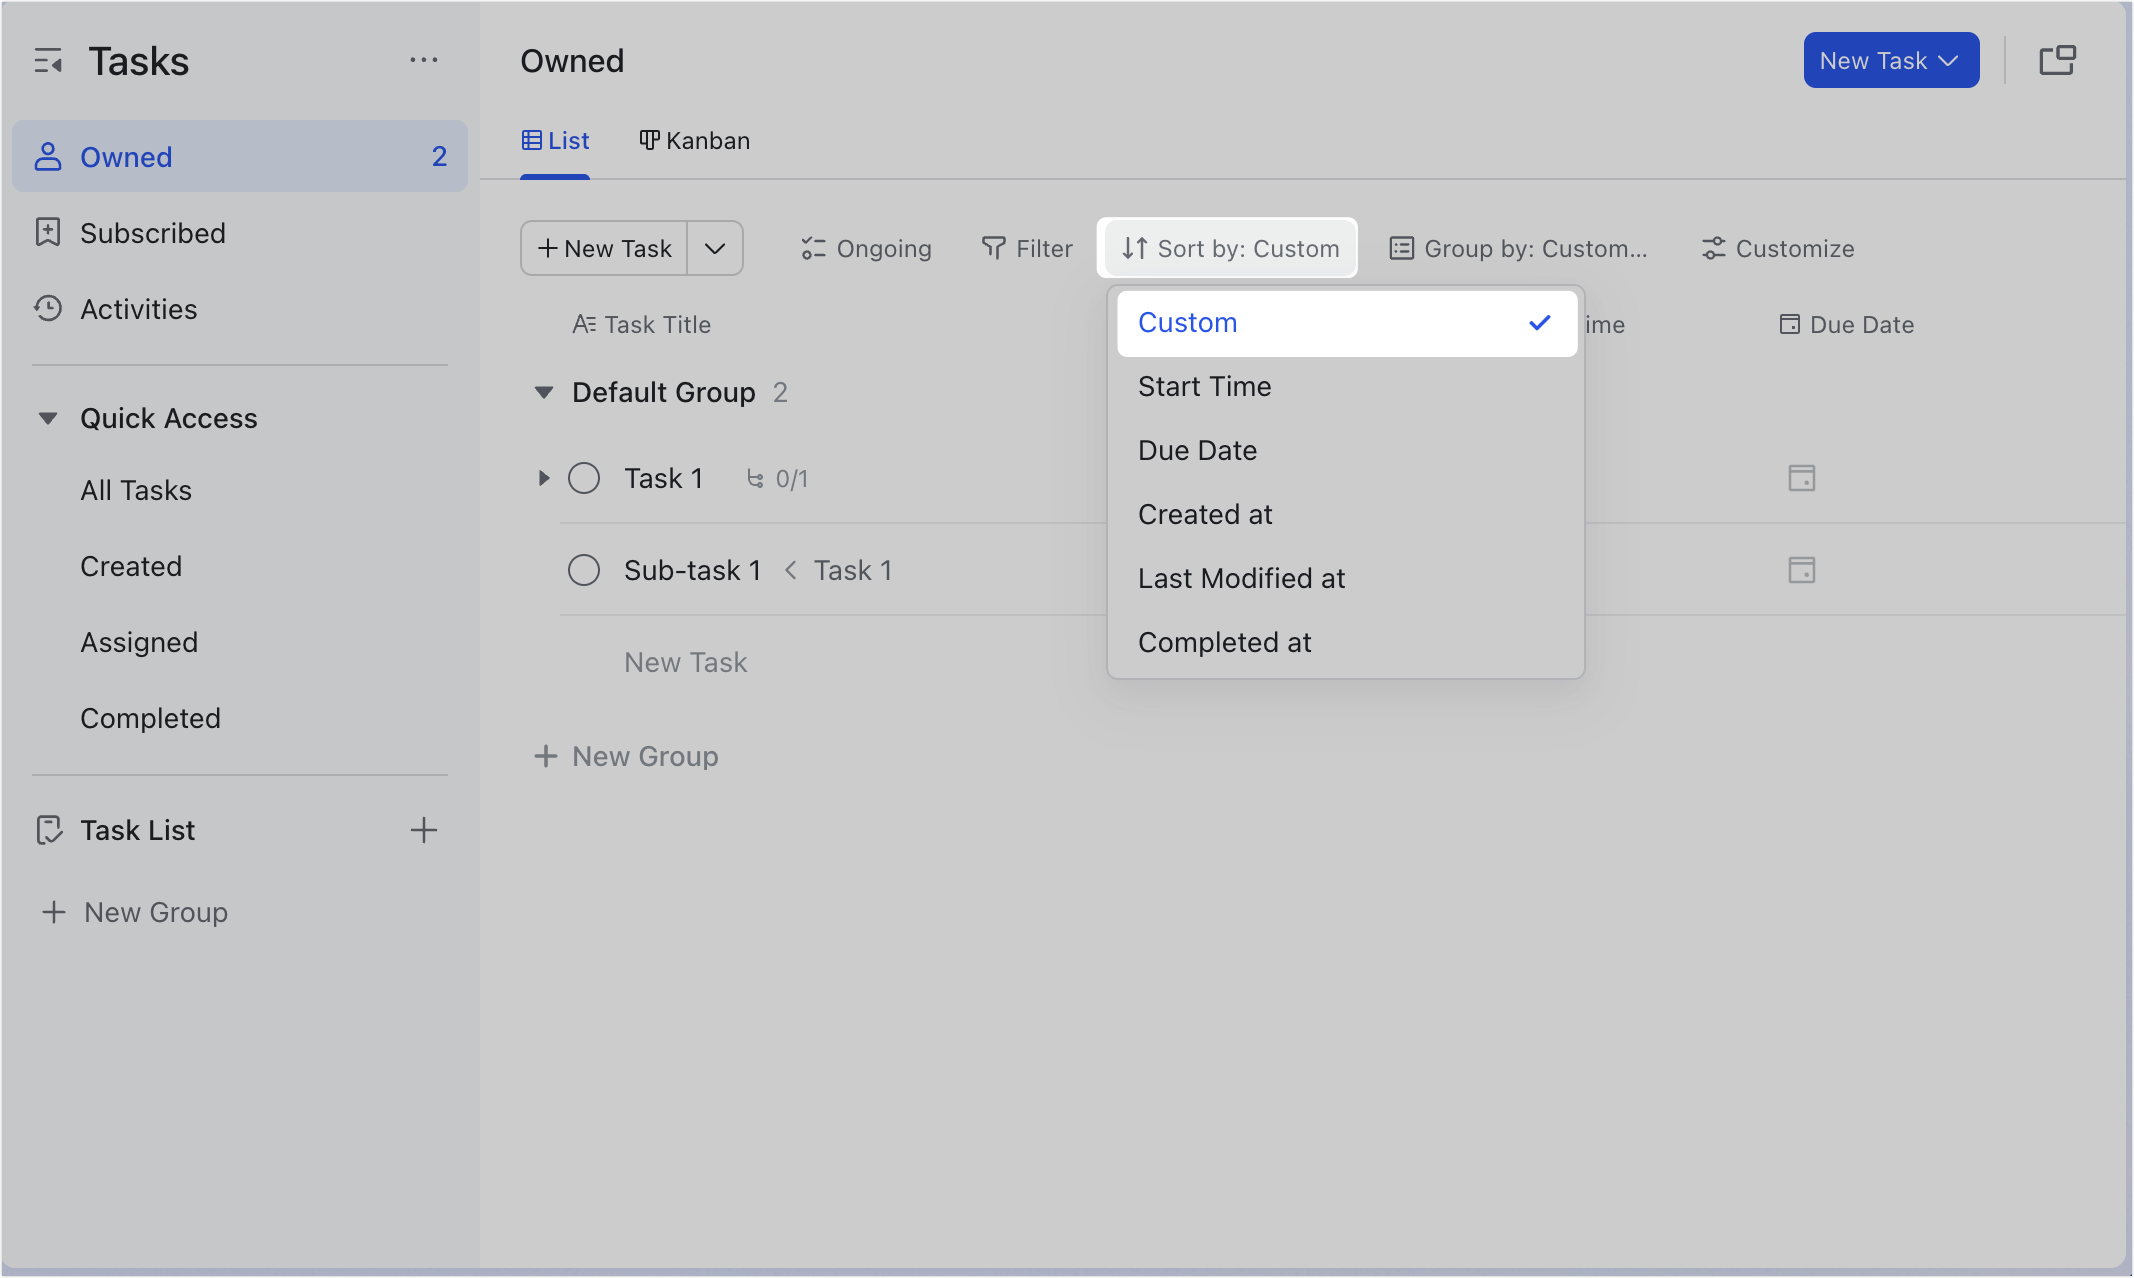Mark Sub-task 1 as complete

584,570
